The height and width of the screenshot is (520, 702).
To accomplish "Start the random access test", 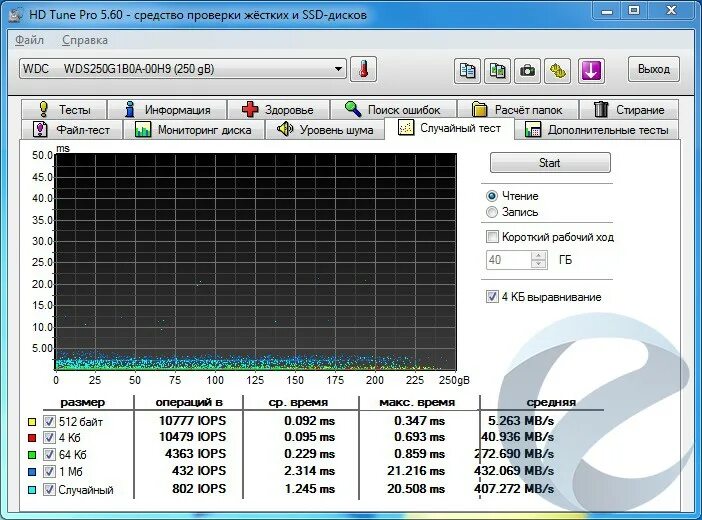I will pyautogui.click(x=550, y=163).
